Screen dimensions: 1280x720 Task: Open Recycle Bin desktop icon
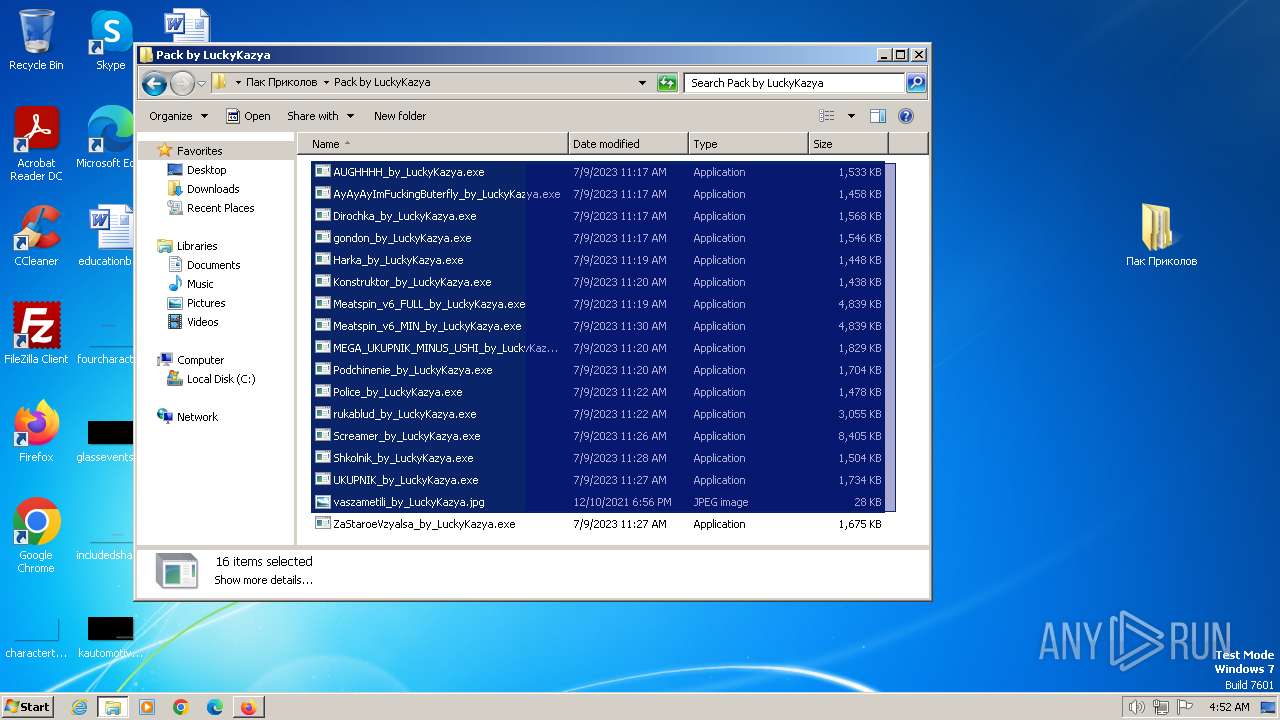pyautogui.click(x=36, y=41)
